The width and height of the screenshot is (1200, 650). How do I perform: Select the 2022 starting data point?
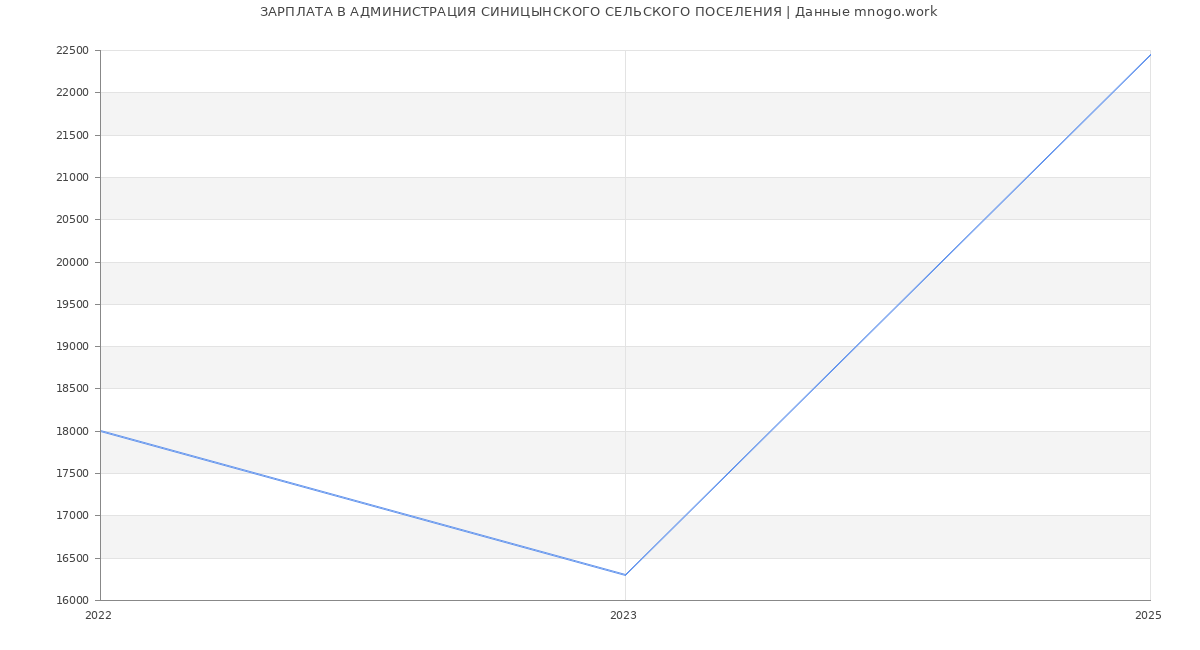(x=101, y=431)
